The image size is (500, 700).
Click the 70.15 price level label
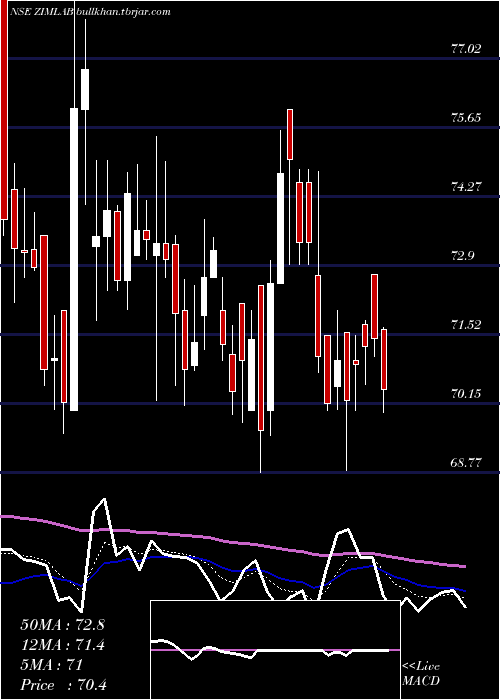[x=467, y=394]
